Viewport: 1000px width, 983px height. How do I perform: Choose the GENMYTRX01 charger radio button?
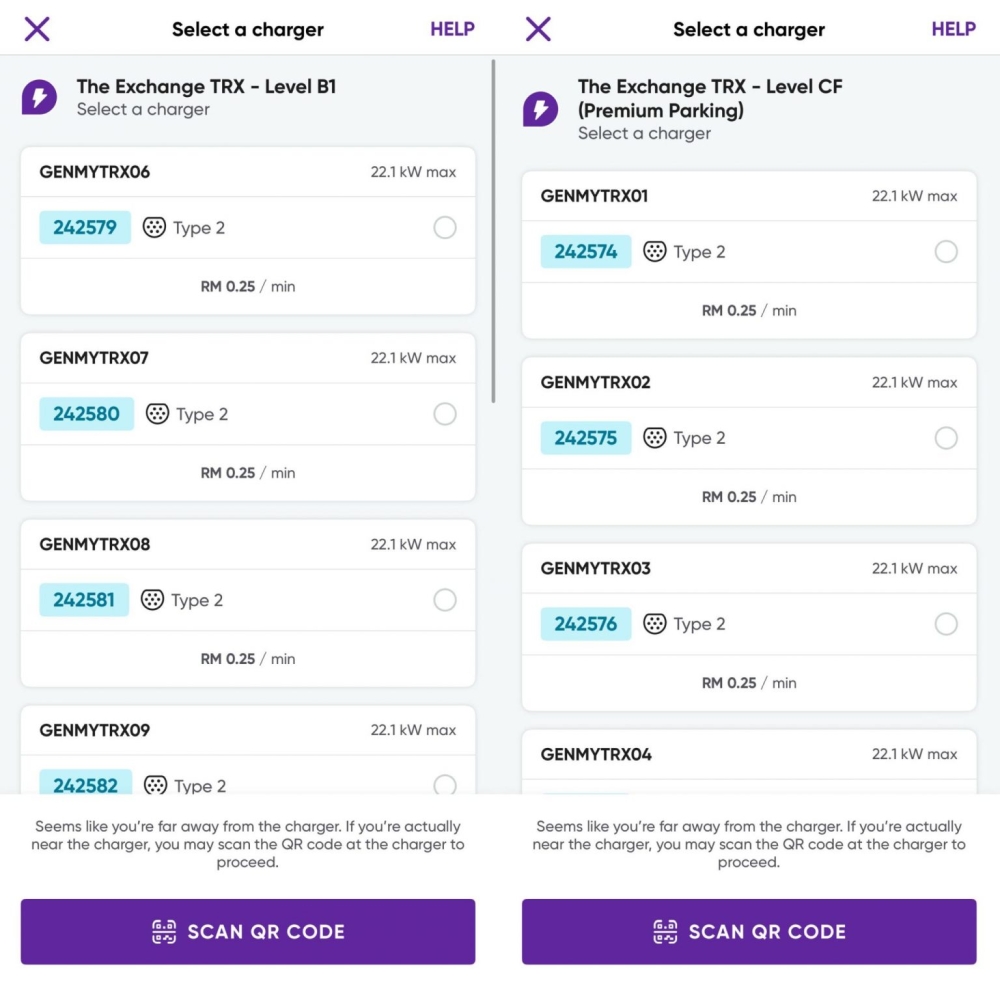coord(946,252)
